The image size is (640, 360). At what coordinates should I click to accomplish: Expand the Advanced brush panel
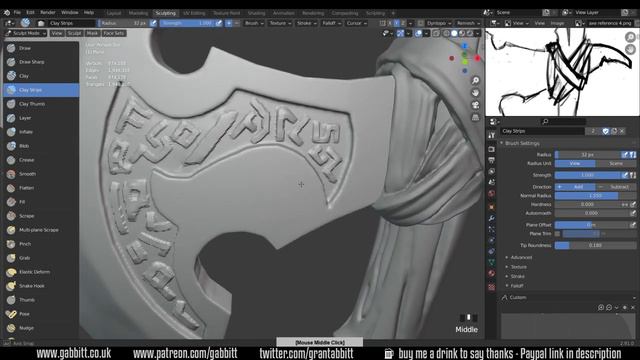coord(521,258)
